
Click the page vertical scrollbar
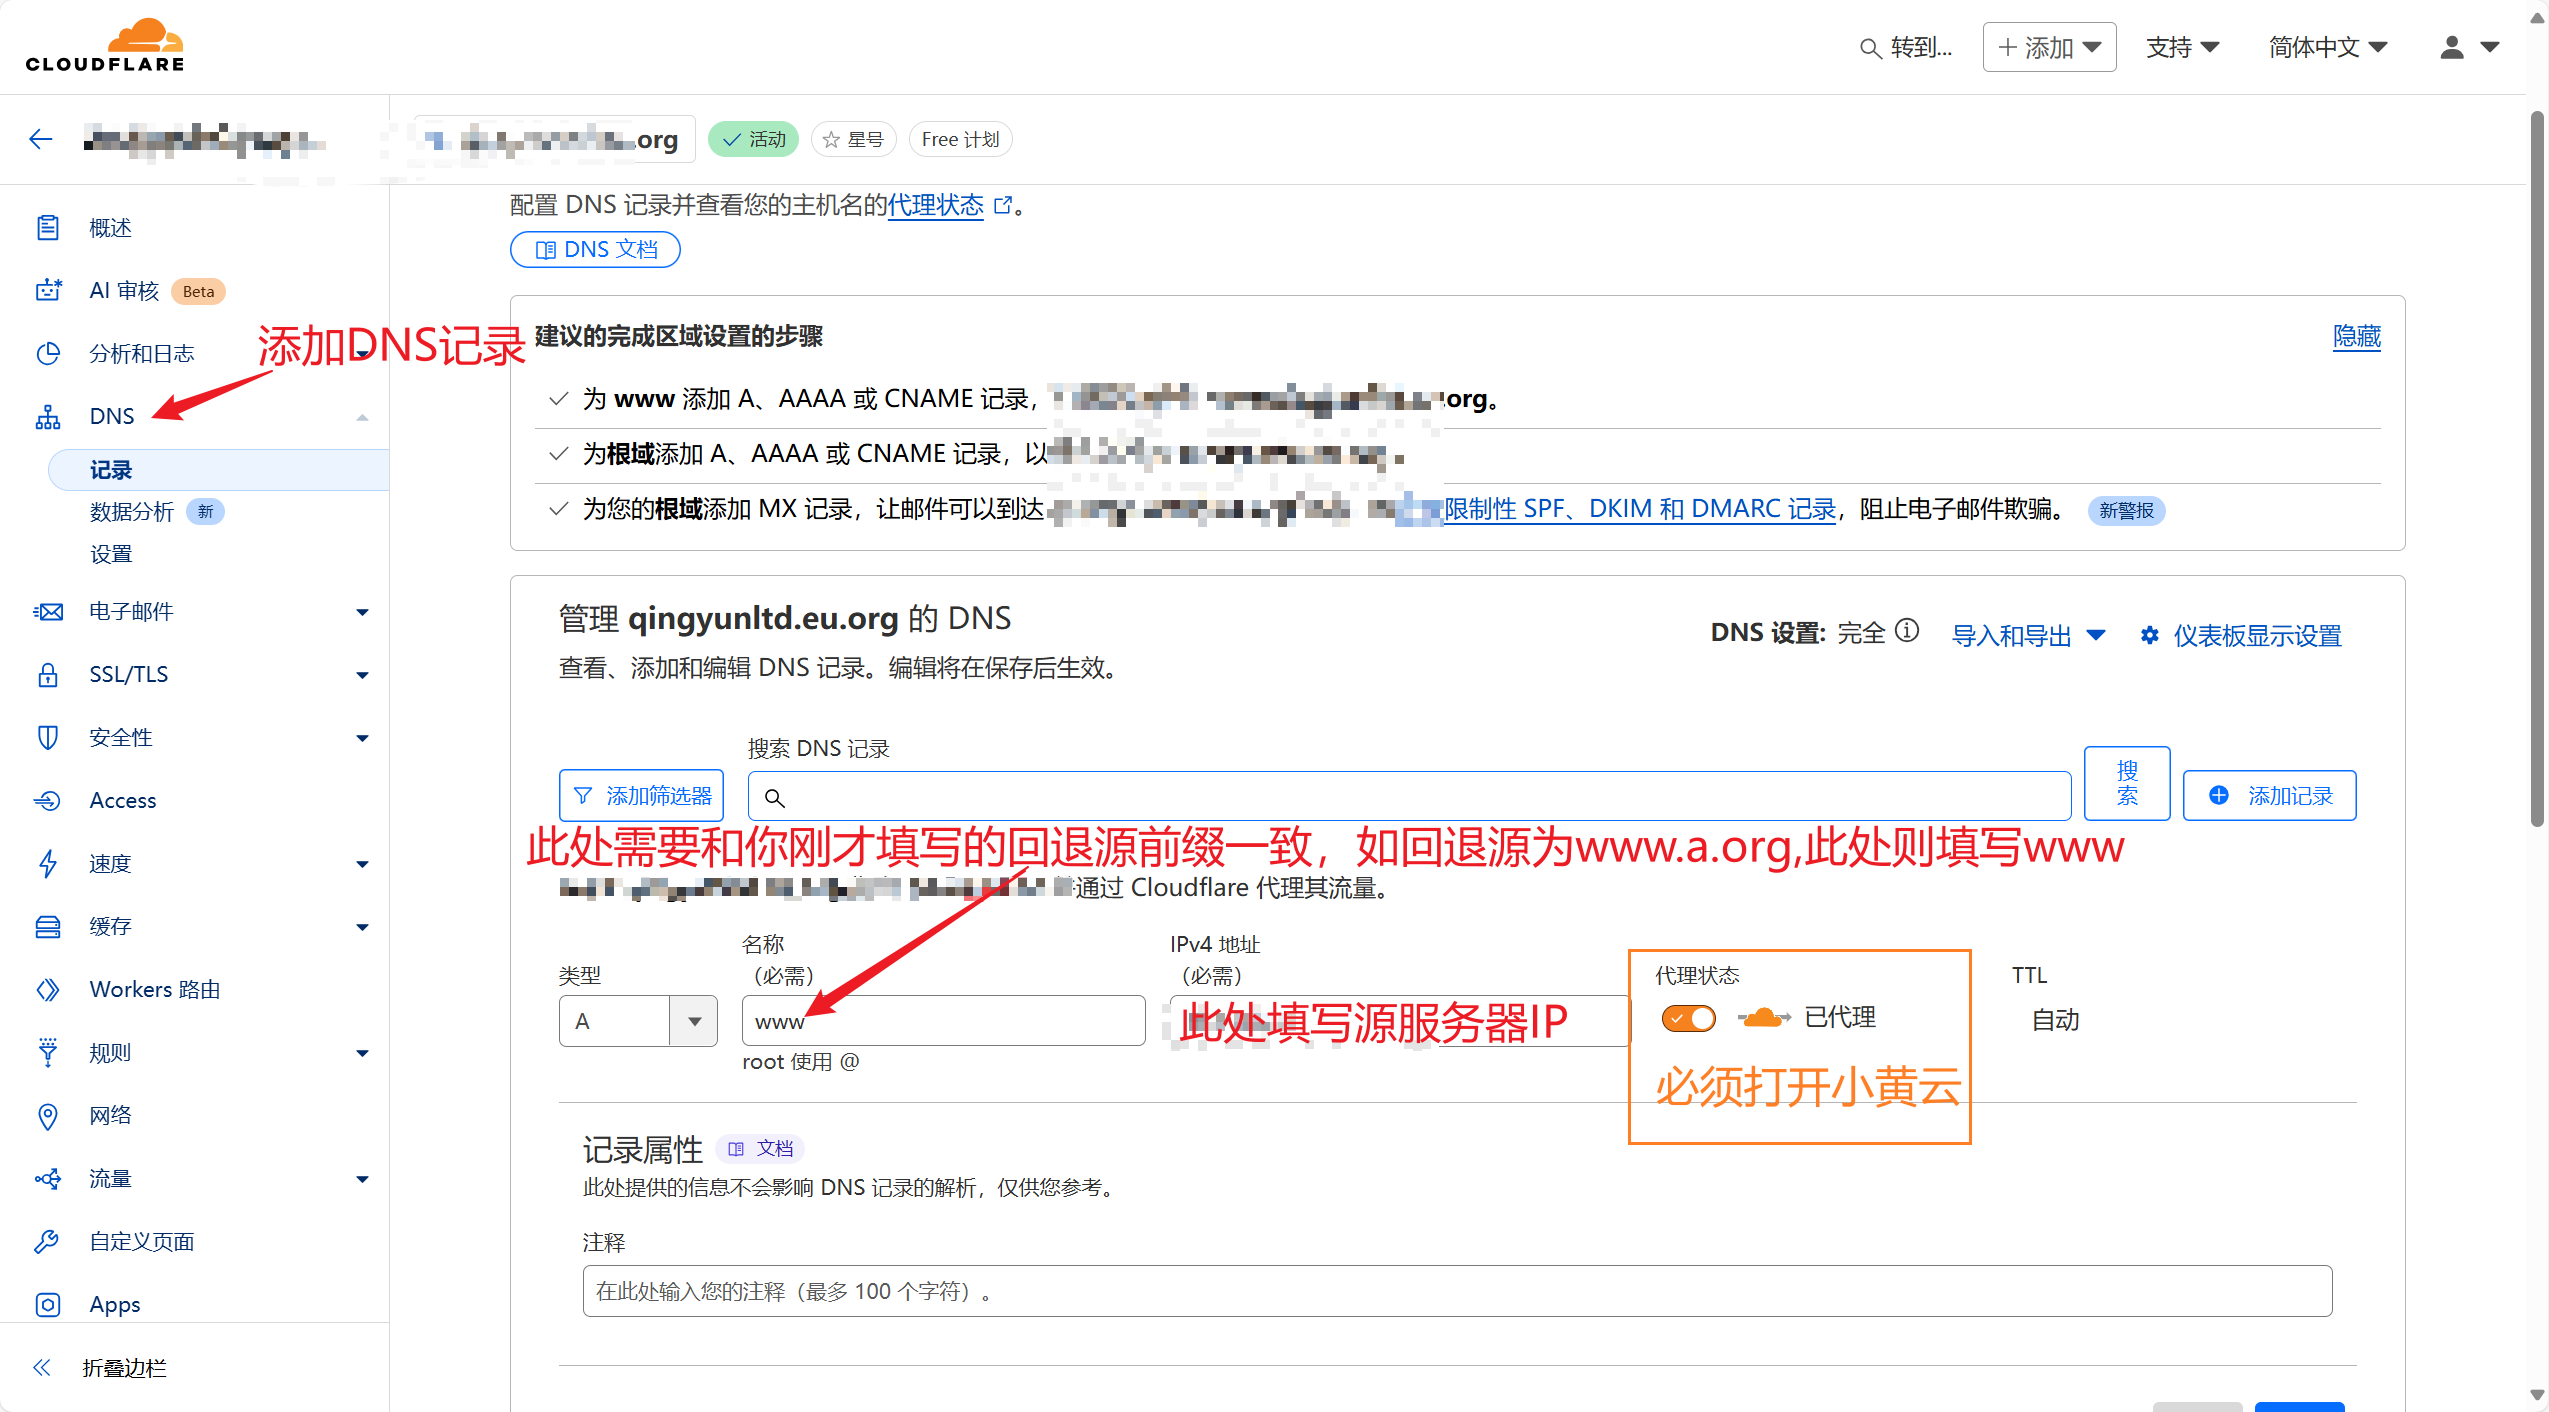2537,470
